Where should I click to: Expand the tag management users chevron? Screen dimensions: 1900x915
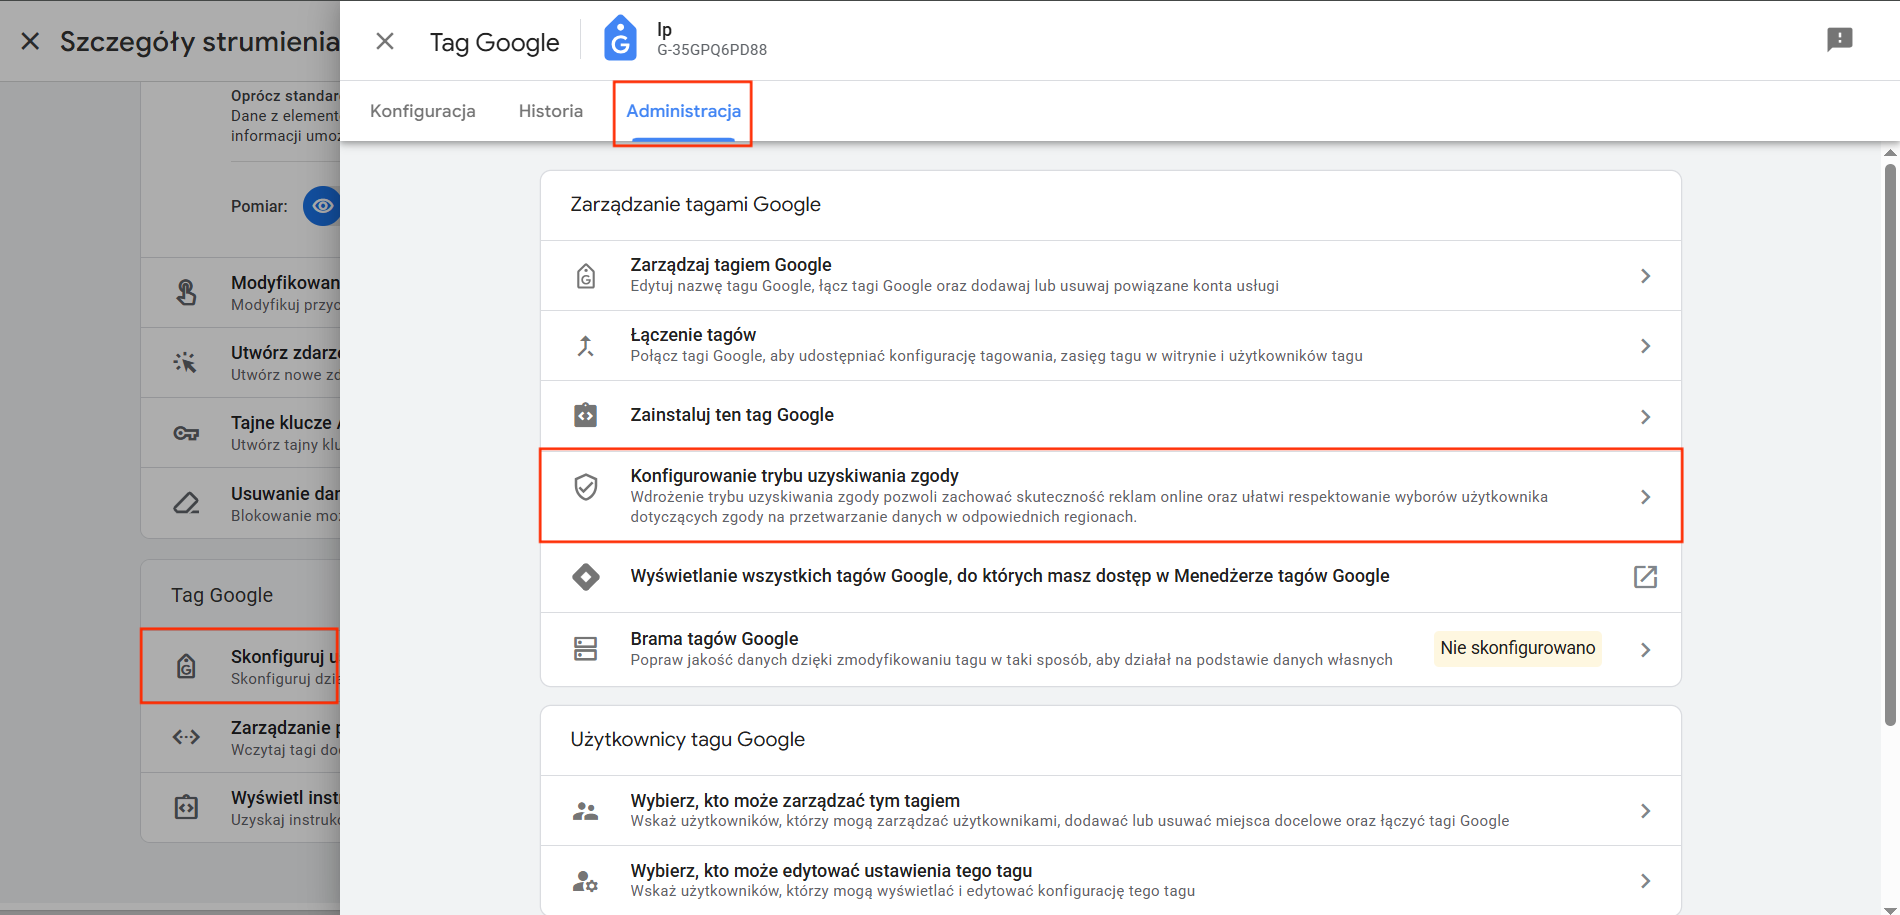[1645, 811]
